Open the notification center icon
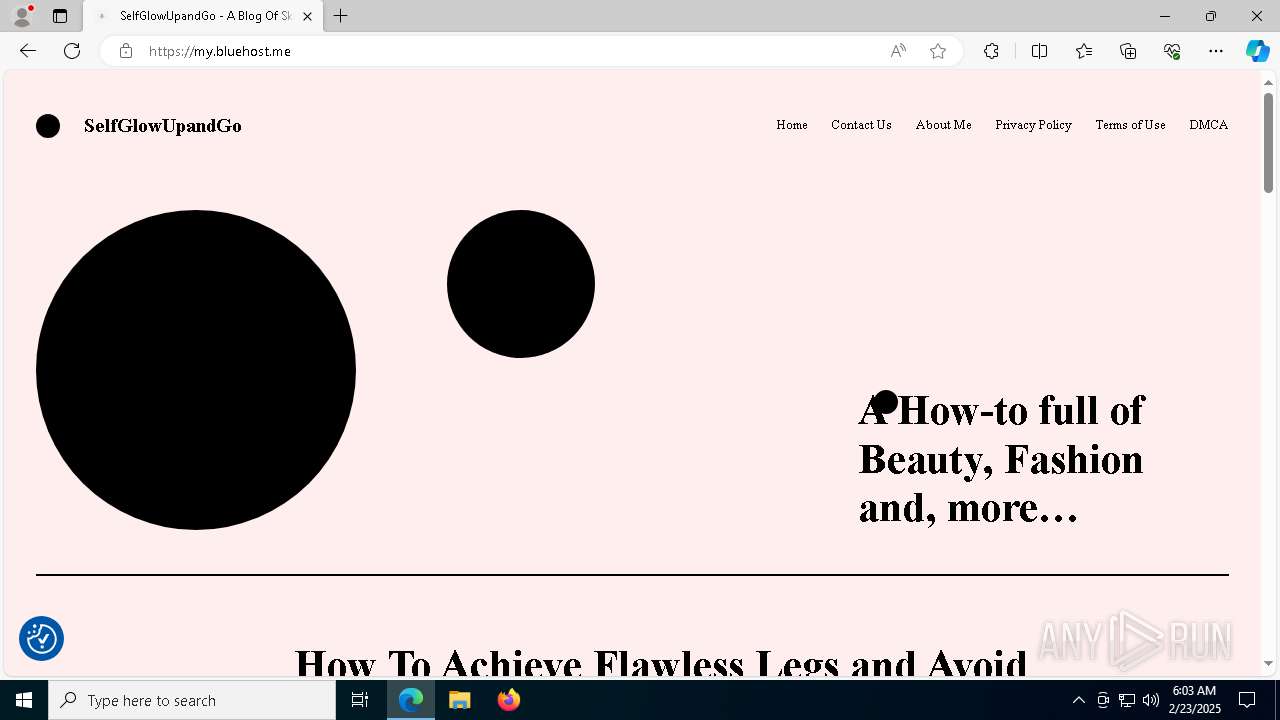Screen dimensions: 1280x720 1247,700
